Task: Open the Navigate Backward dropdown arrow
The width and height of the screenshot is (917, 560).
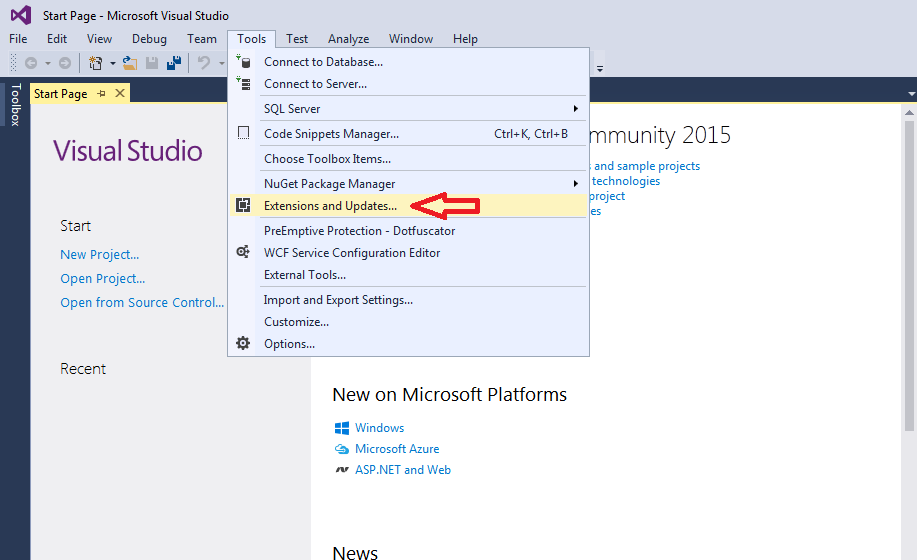Action: pyautogui.click(x=48, y=63)
